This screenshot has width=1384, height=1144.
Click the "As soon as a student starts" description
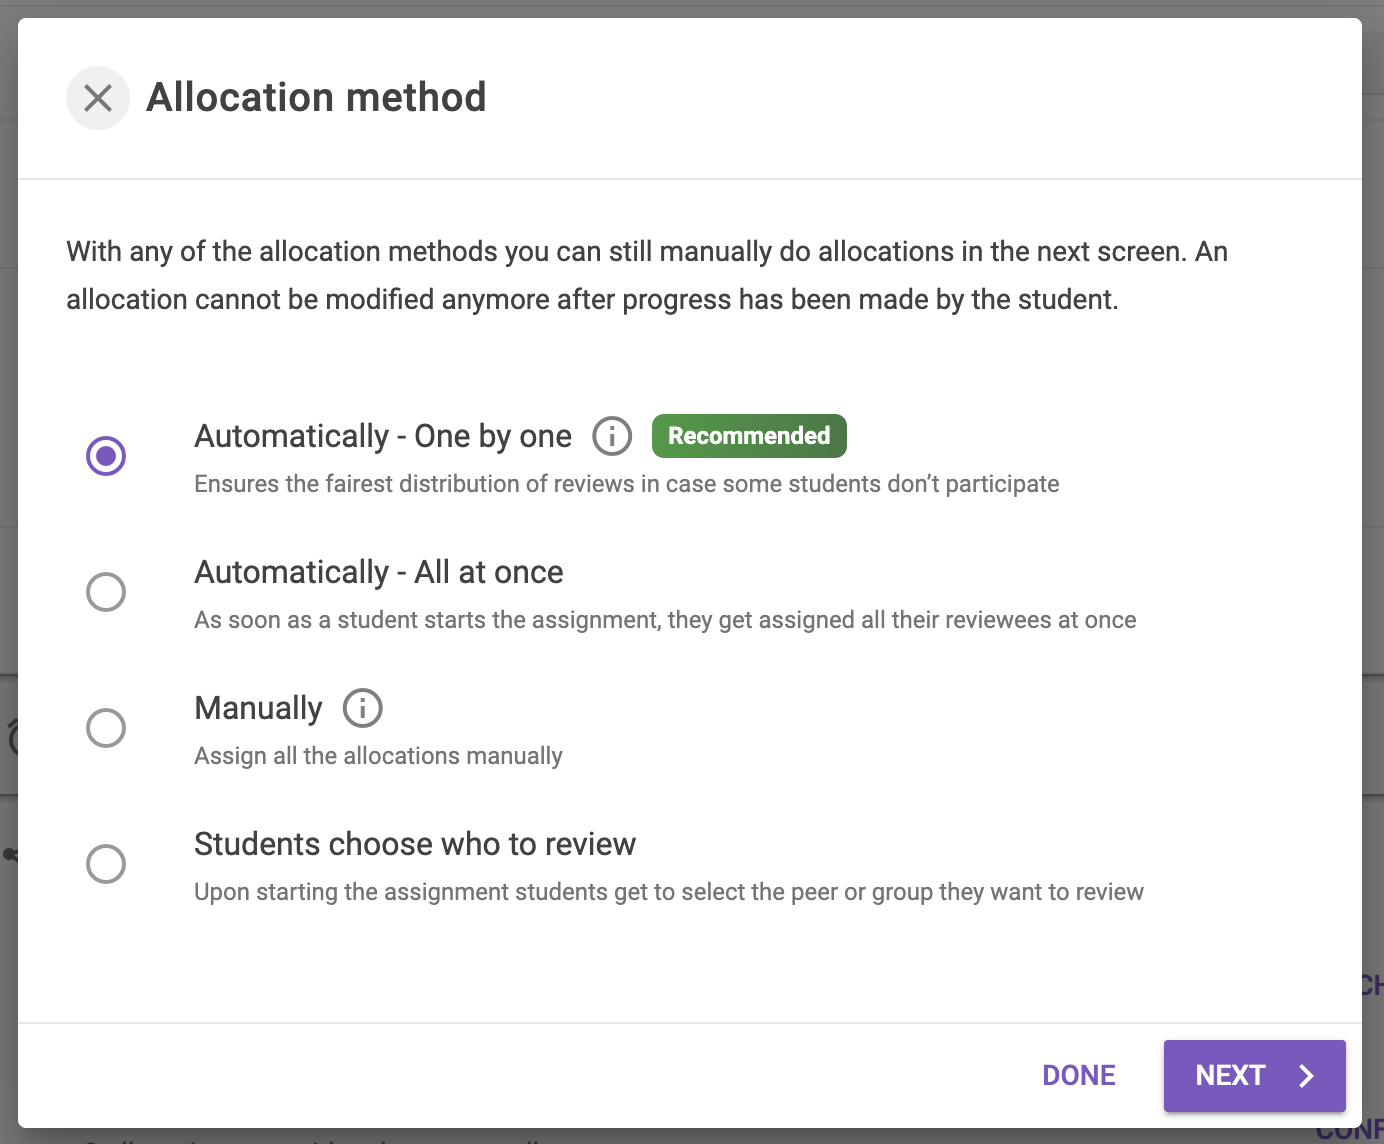[665, 620]
